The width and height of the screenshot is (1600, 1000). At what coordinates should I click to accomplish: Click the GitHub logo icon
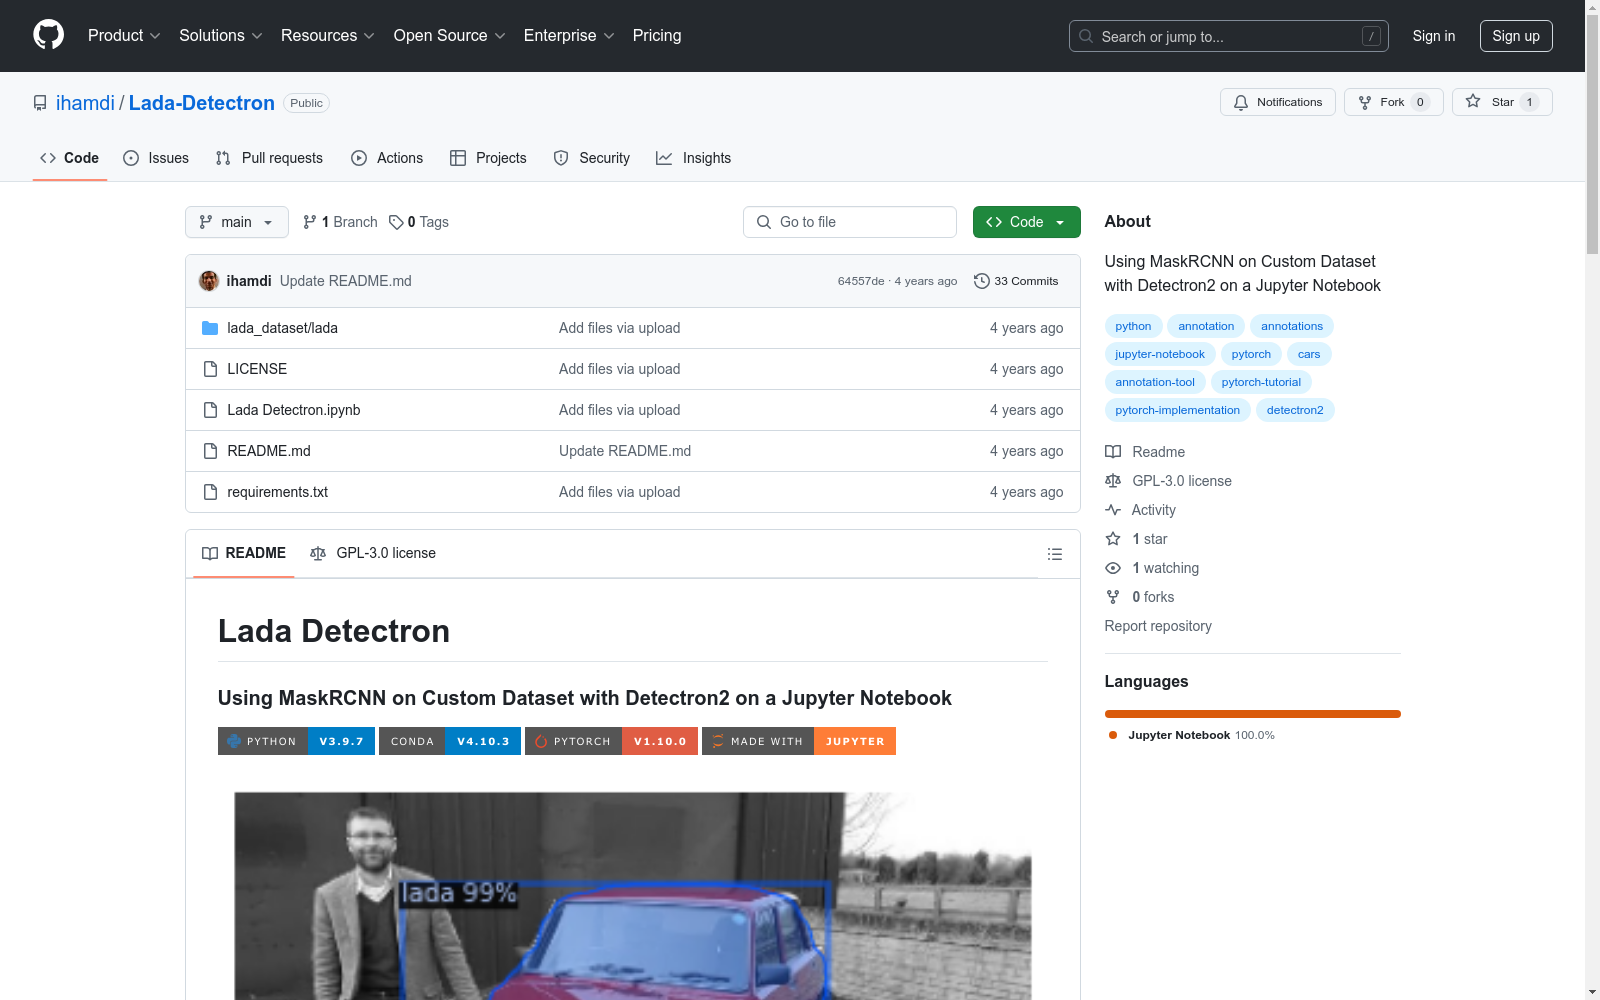(48, 35)
